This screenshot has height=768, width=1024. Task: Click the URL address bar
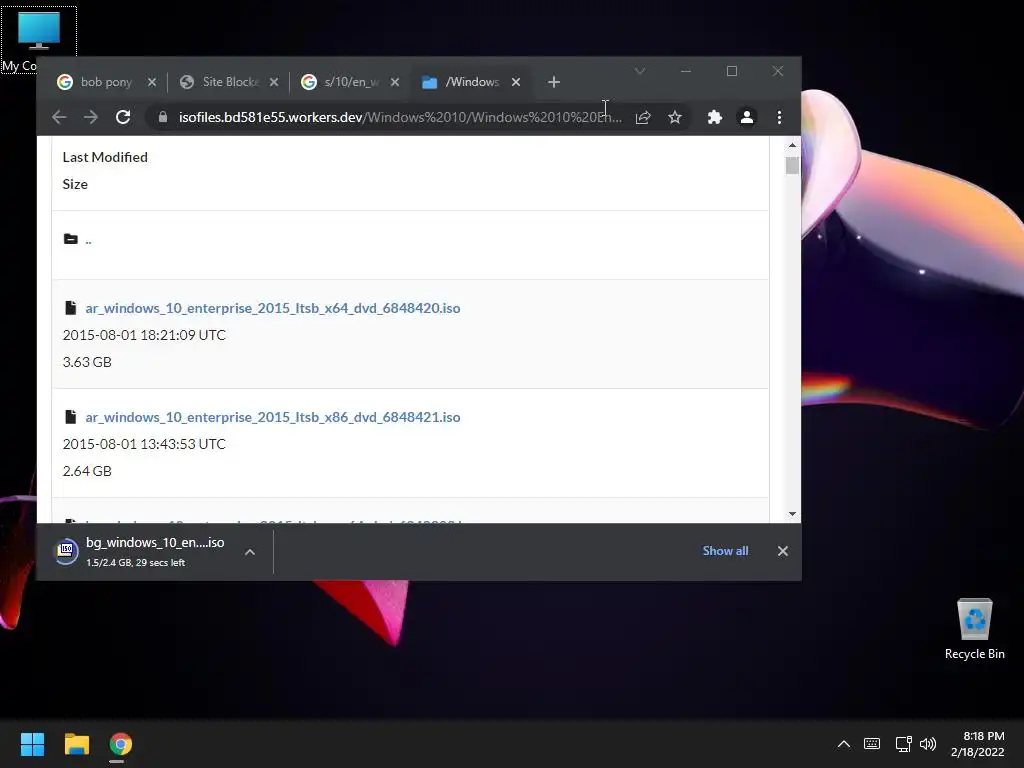pos(400,117)
